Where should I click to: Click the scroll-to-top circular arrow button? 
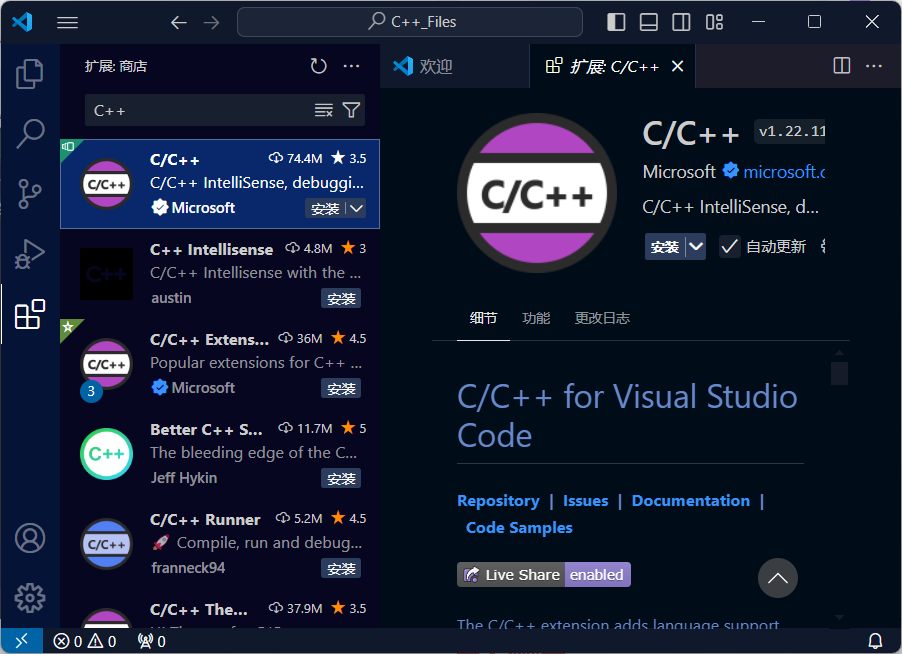[778, 578]
